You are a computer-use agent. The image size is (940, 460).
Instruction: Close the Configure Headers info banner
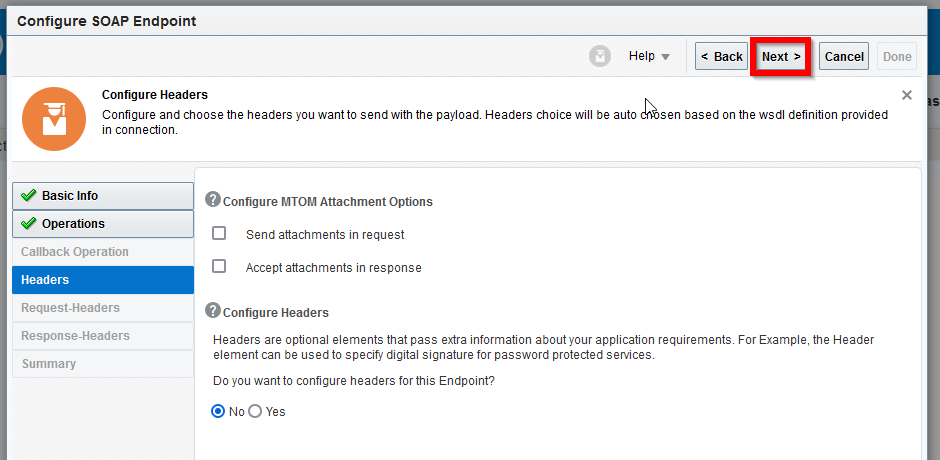(907, 95)
